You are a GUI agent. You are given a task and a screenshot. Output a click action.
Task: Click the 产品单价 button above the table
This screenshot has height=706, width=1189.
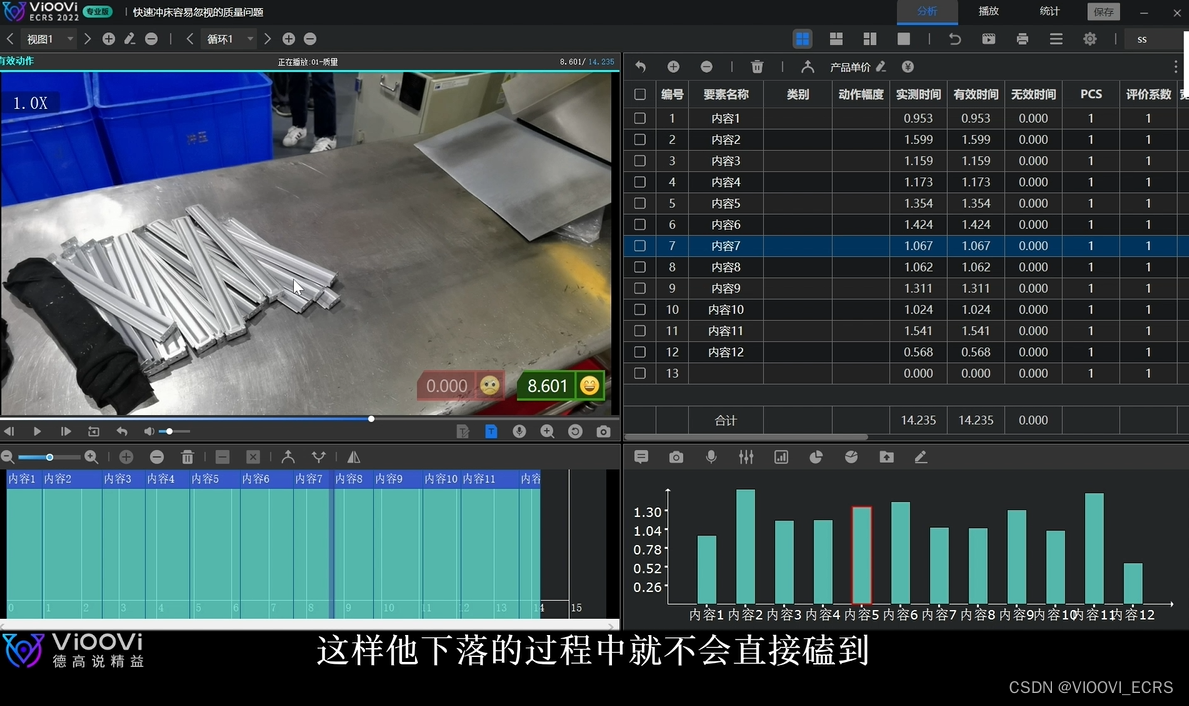pyautogui.click(x=852, y=66)
